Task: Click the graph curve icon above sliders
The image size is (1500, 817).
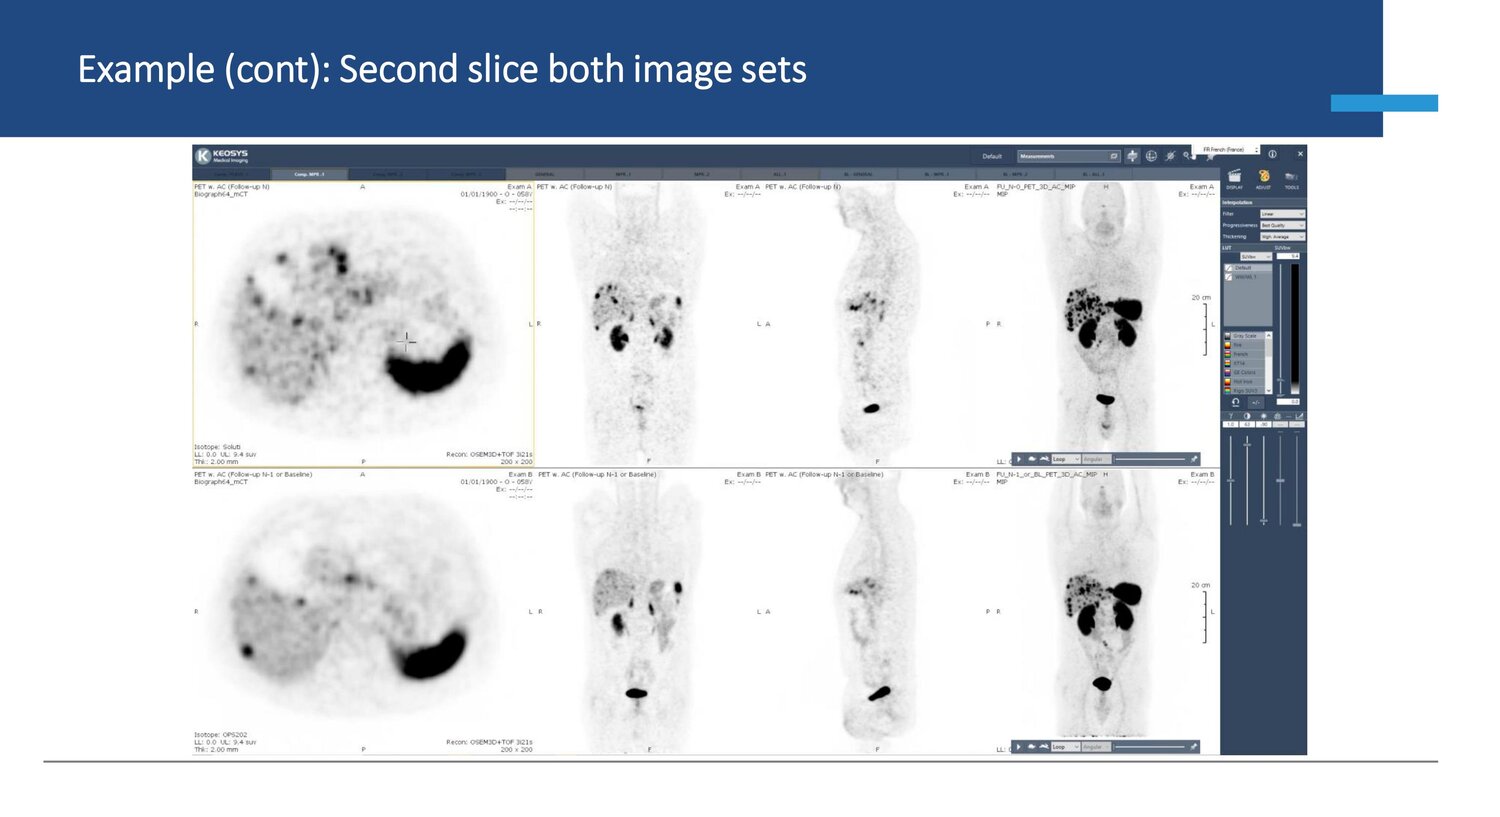Action: pos(1299,416)
